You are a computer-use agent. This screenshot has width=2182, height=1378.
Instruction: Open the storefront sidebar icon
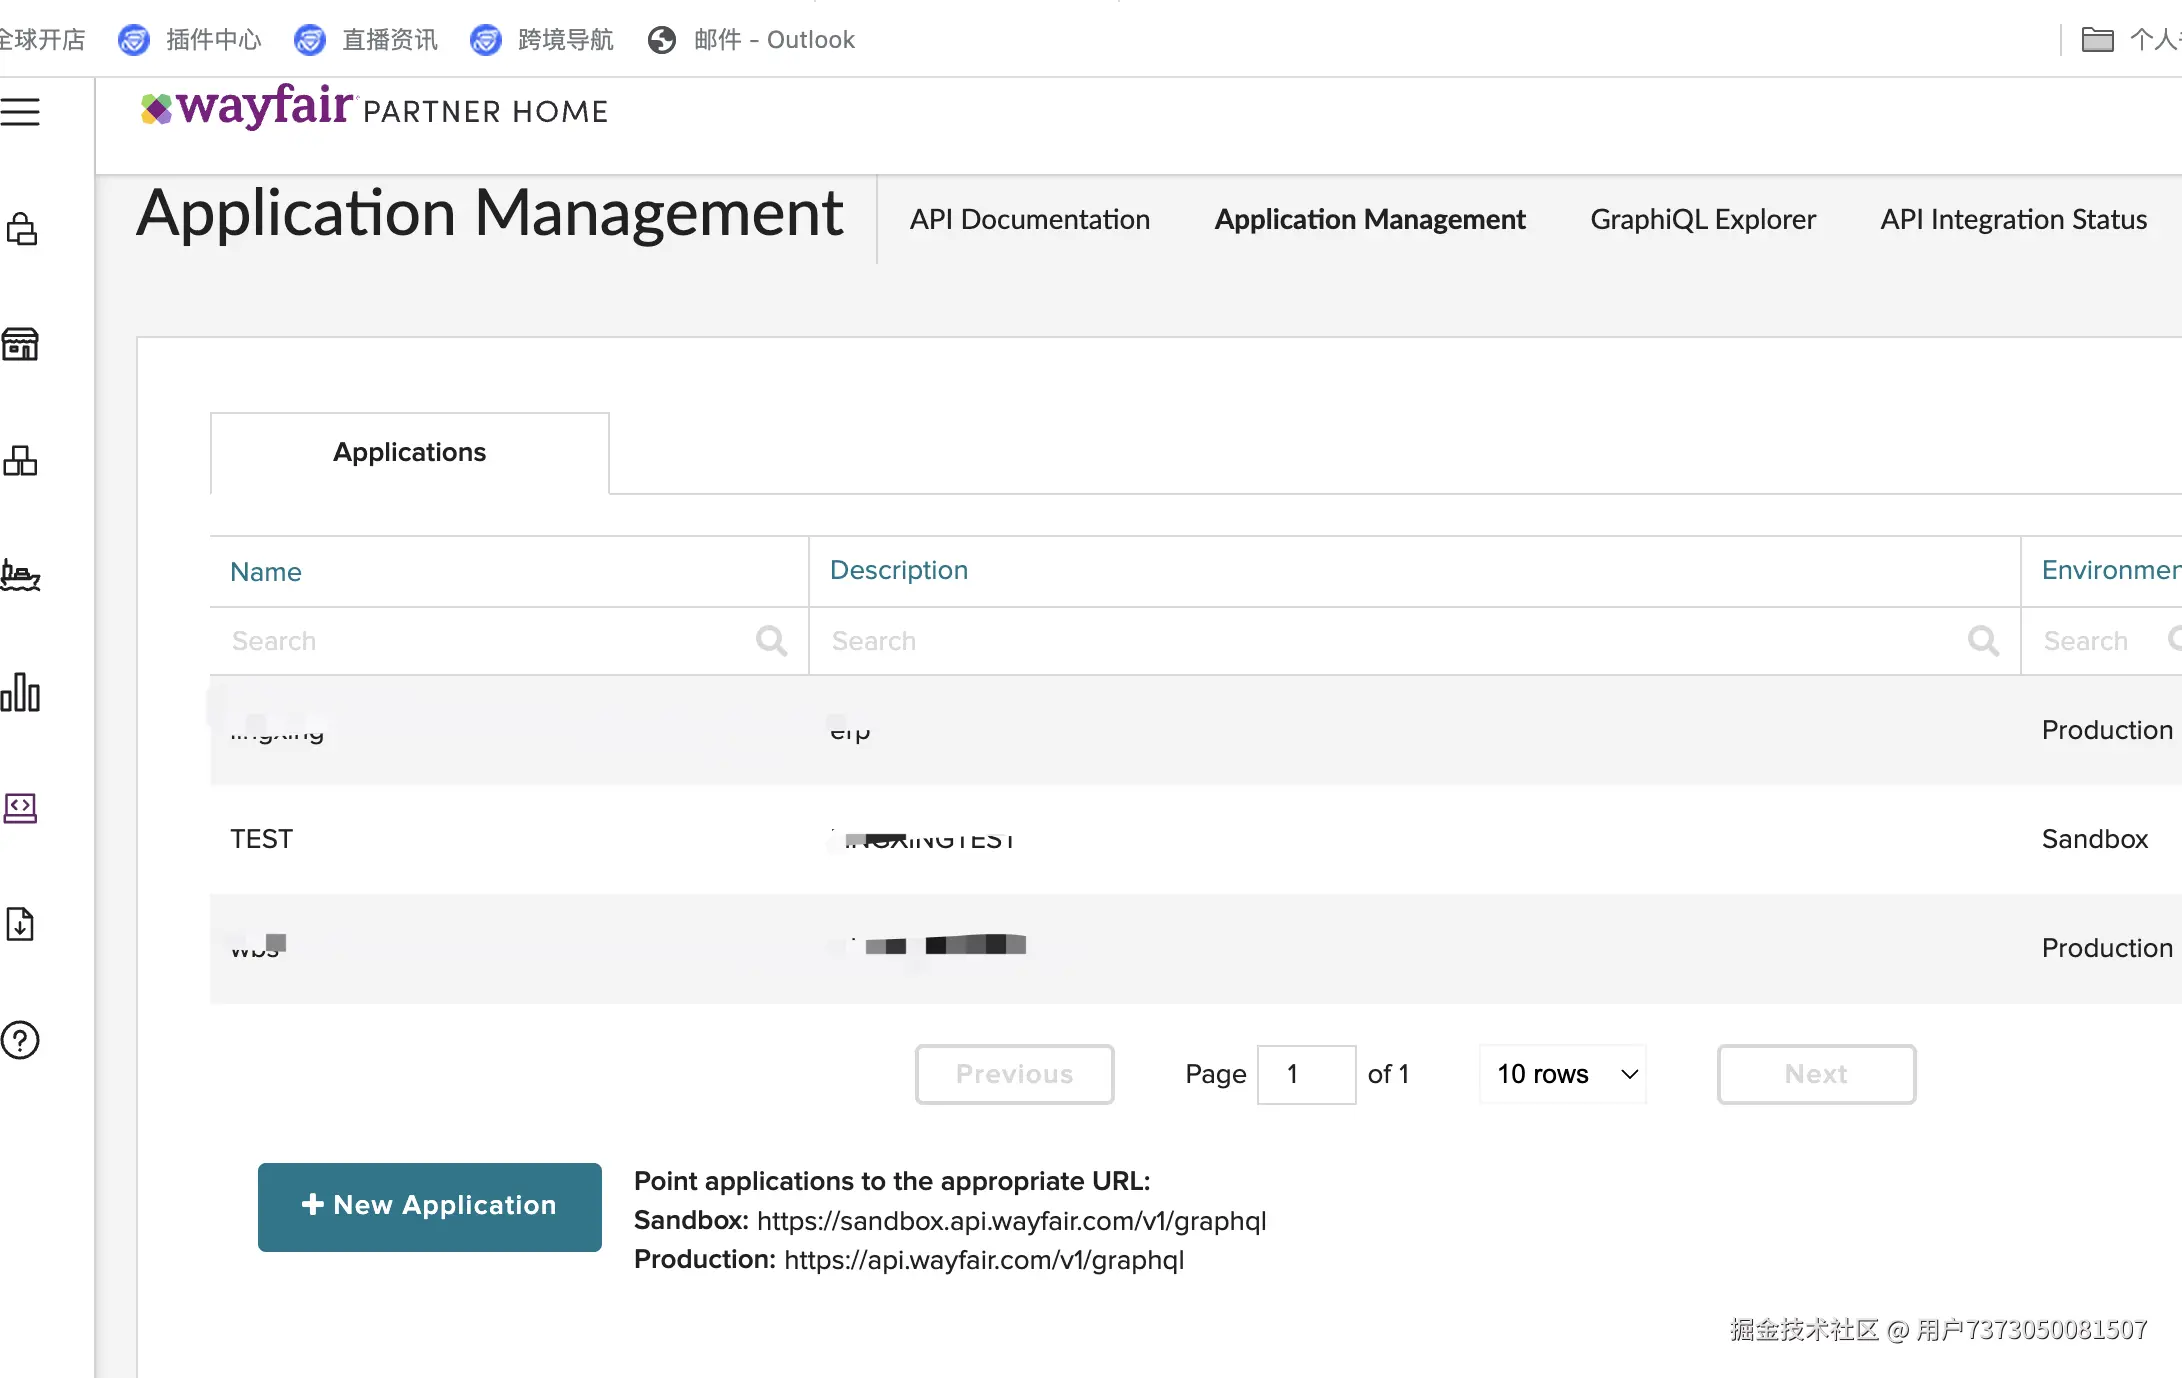point(21,344)
